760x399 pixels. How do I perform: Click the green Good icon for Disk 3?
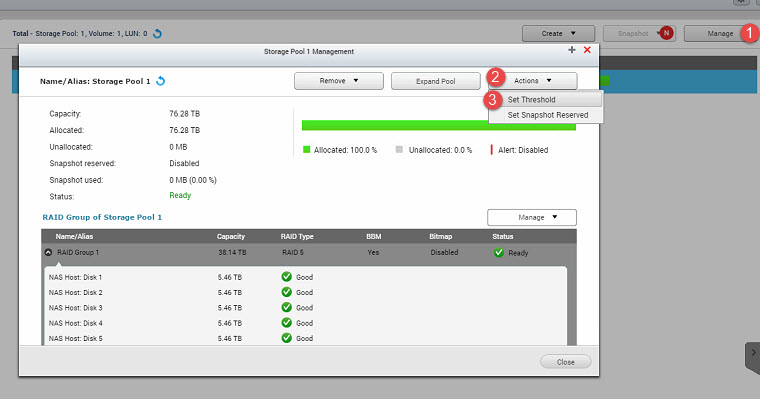click(286, 307)
